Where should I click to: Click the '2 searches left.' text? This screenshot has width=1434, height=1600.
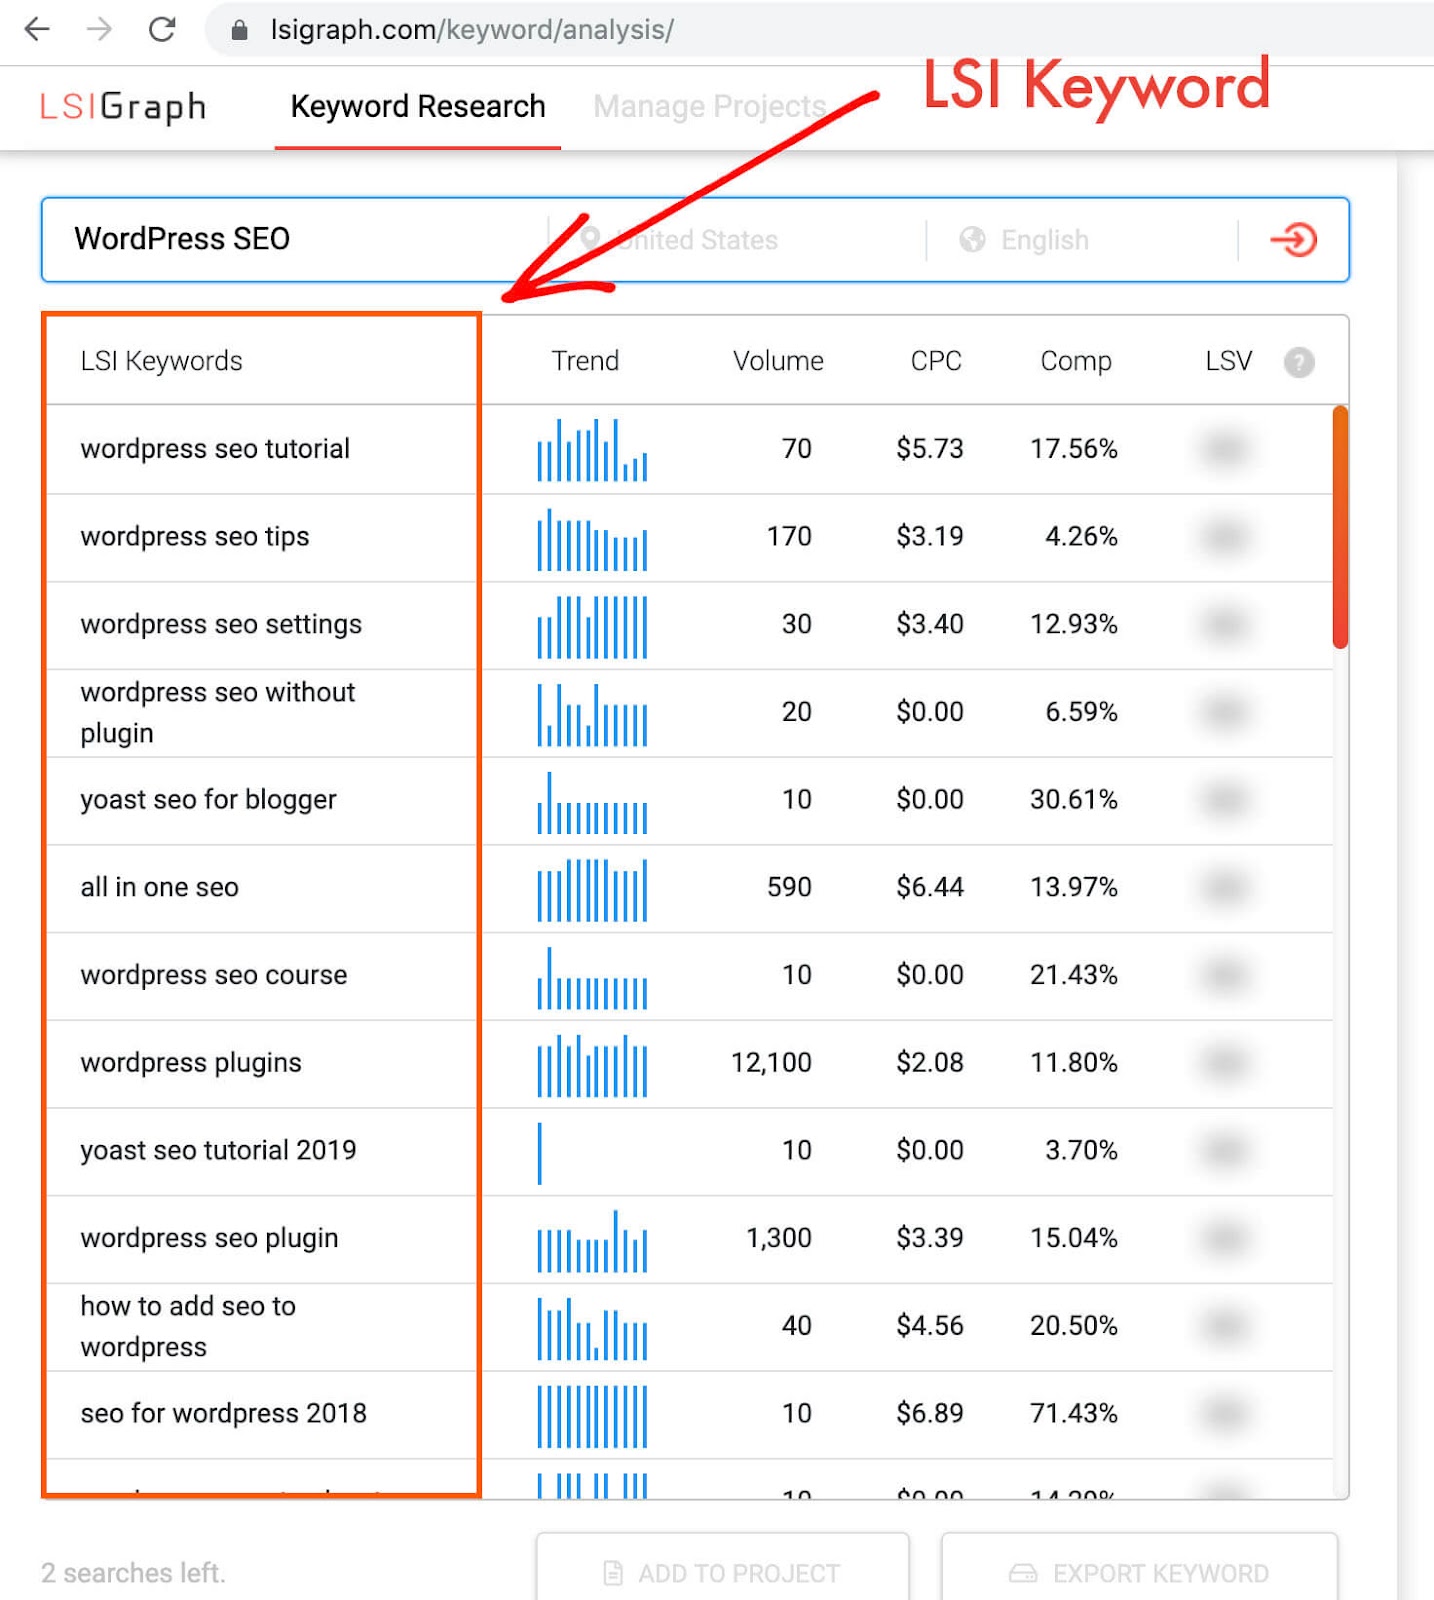tap(133, 1573)
